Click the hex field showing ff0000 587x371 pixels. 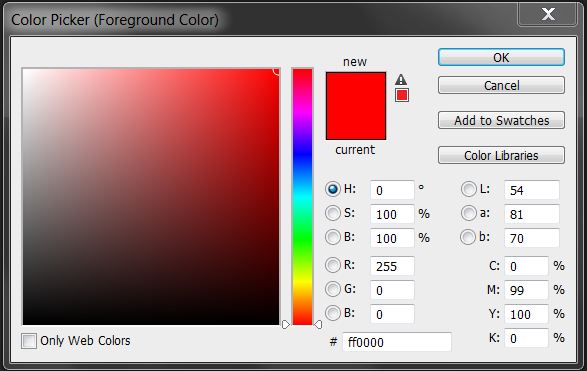pyautogui.click(x=397, y=342)
